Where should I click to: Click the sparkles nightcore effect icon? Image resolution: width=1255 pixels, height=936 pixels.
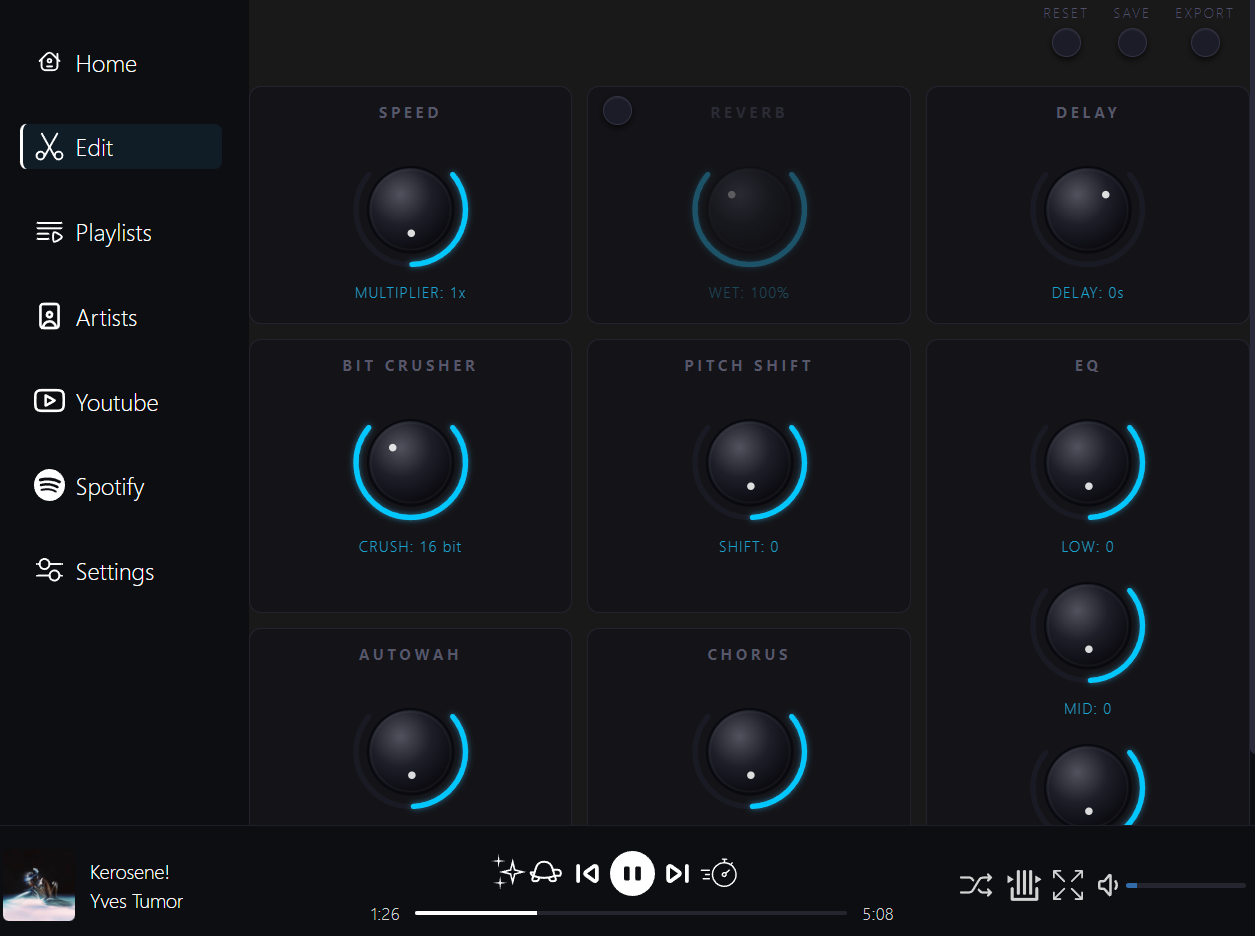coord(508,872)
